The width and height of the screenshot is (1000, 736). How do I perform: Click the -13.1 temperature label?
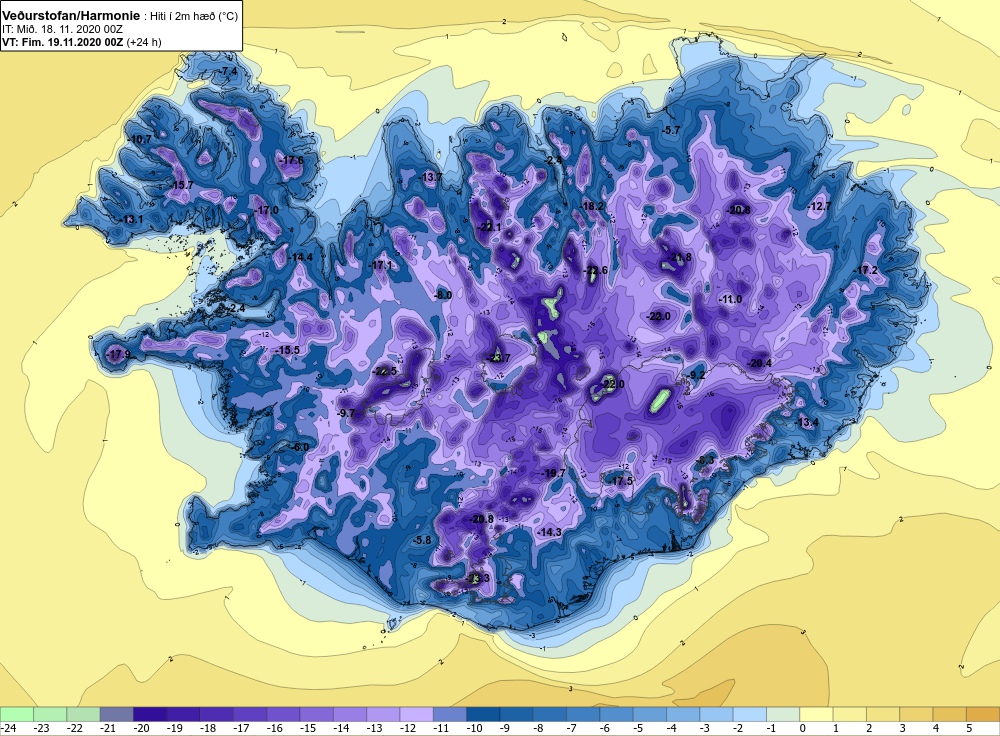(132, 219)
